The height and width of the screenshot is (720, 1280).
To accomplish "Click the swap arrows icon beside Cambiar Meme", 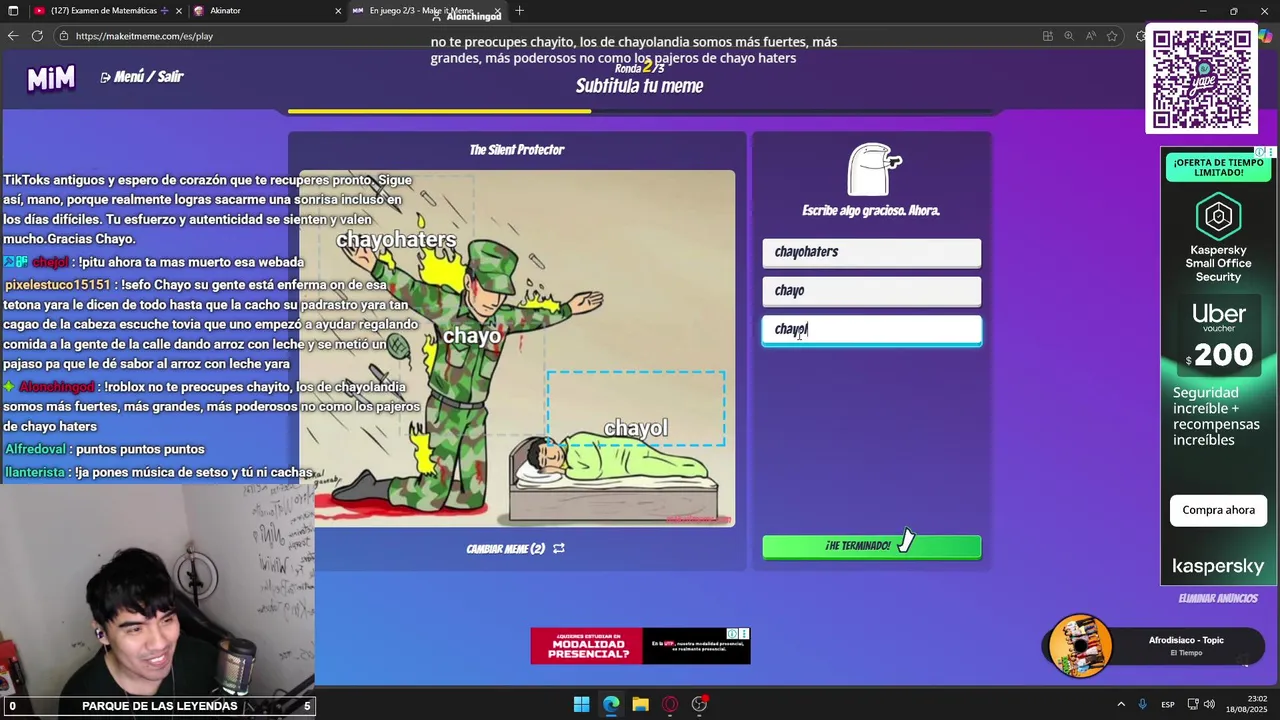I will click(559, 548).
